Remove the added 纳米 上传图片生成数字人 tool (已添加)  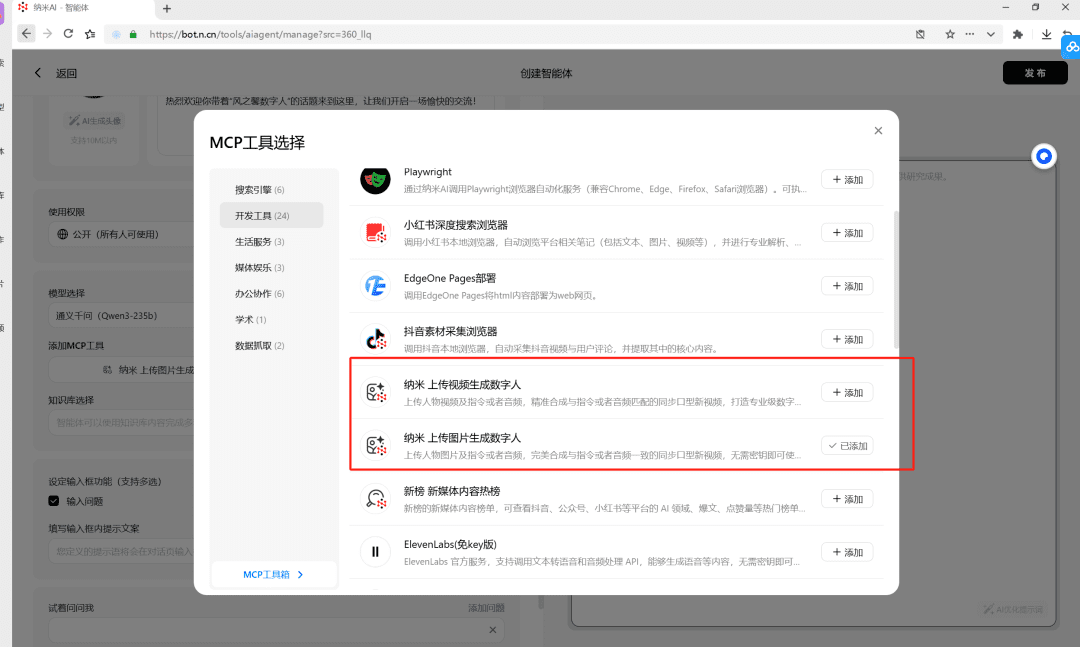coord(847,446)
